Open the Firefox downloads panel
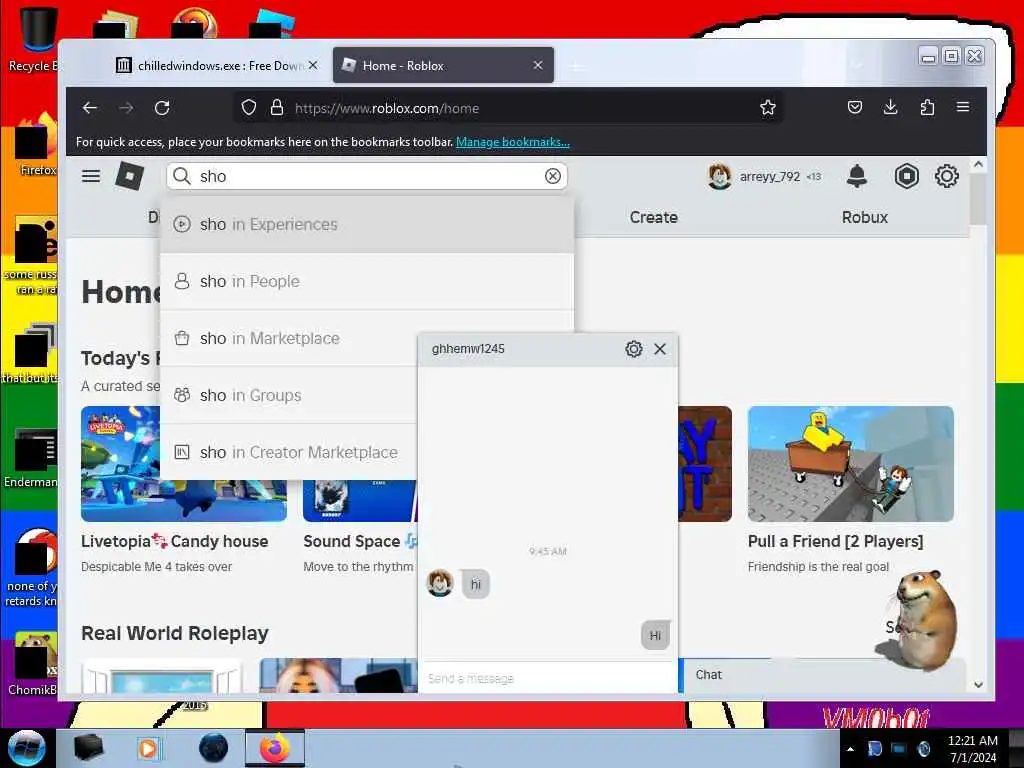Screen dimensions: 1024x768 pos(890,108)
